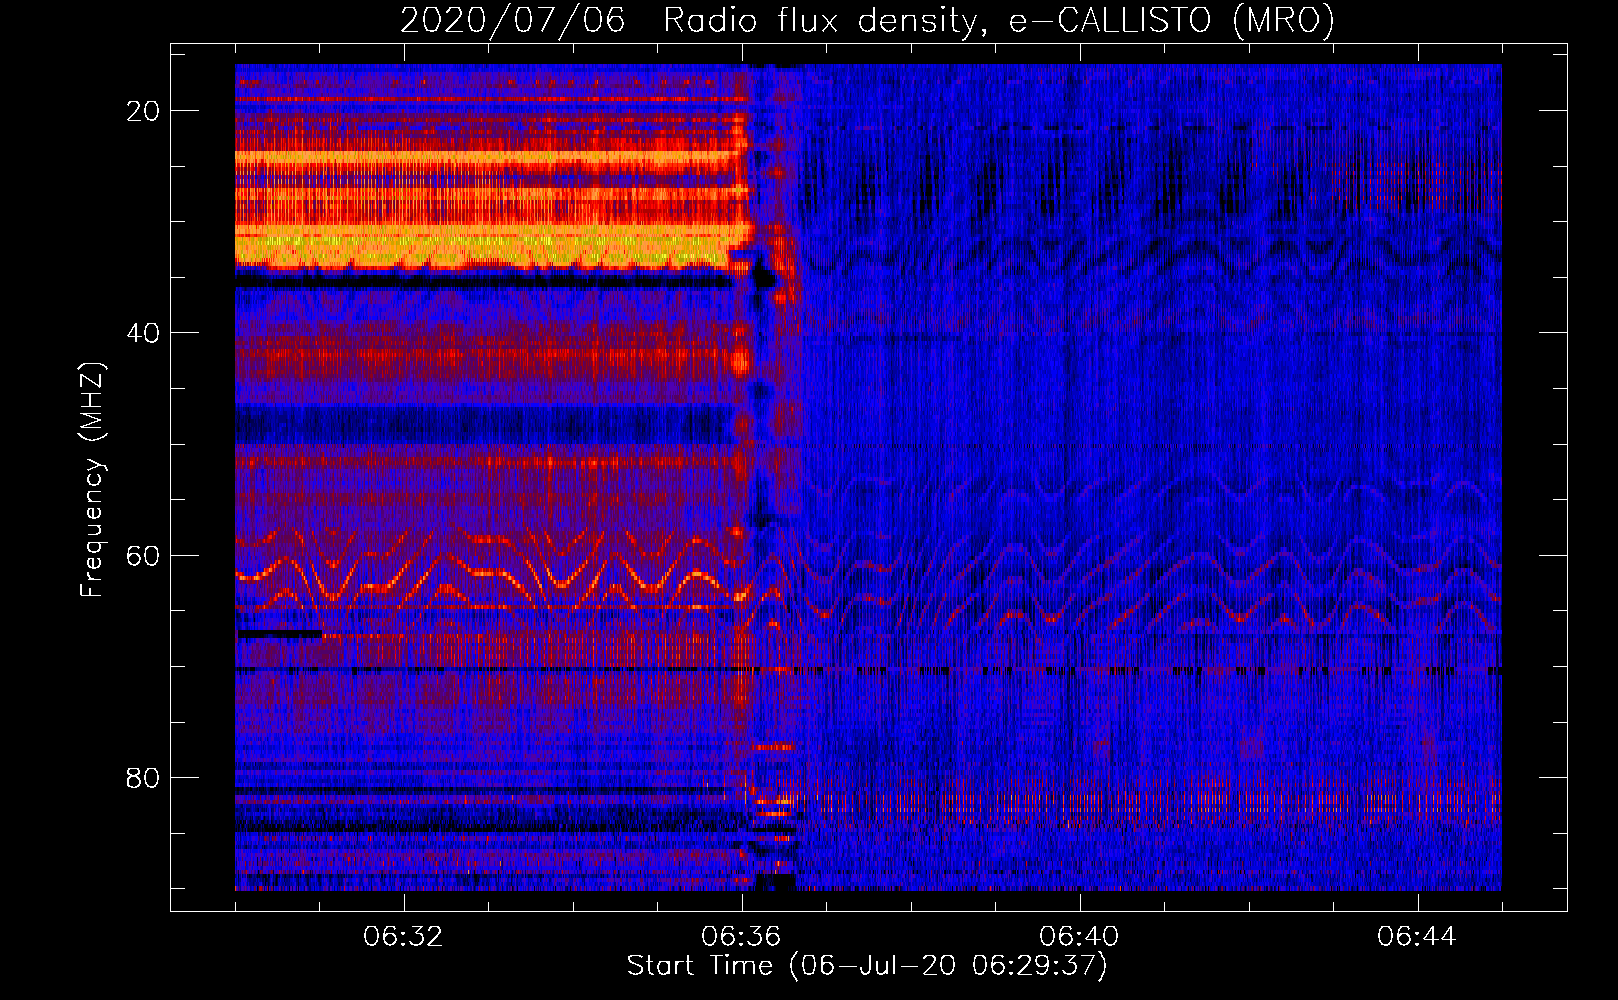The height and width of the screenshot is (1000, 1618).
Task: Click the 06:44 time tick label
Action: tap(1417, 937)
